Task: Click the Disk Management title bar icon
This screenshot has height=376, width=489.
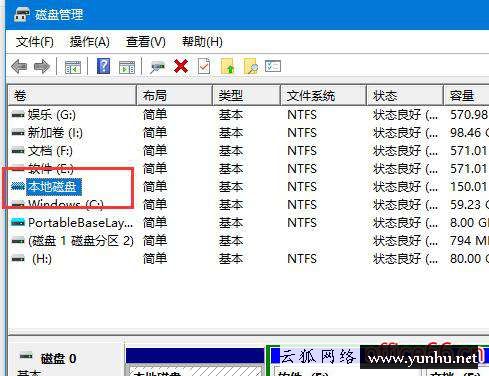Action: [22, 15]
